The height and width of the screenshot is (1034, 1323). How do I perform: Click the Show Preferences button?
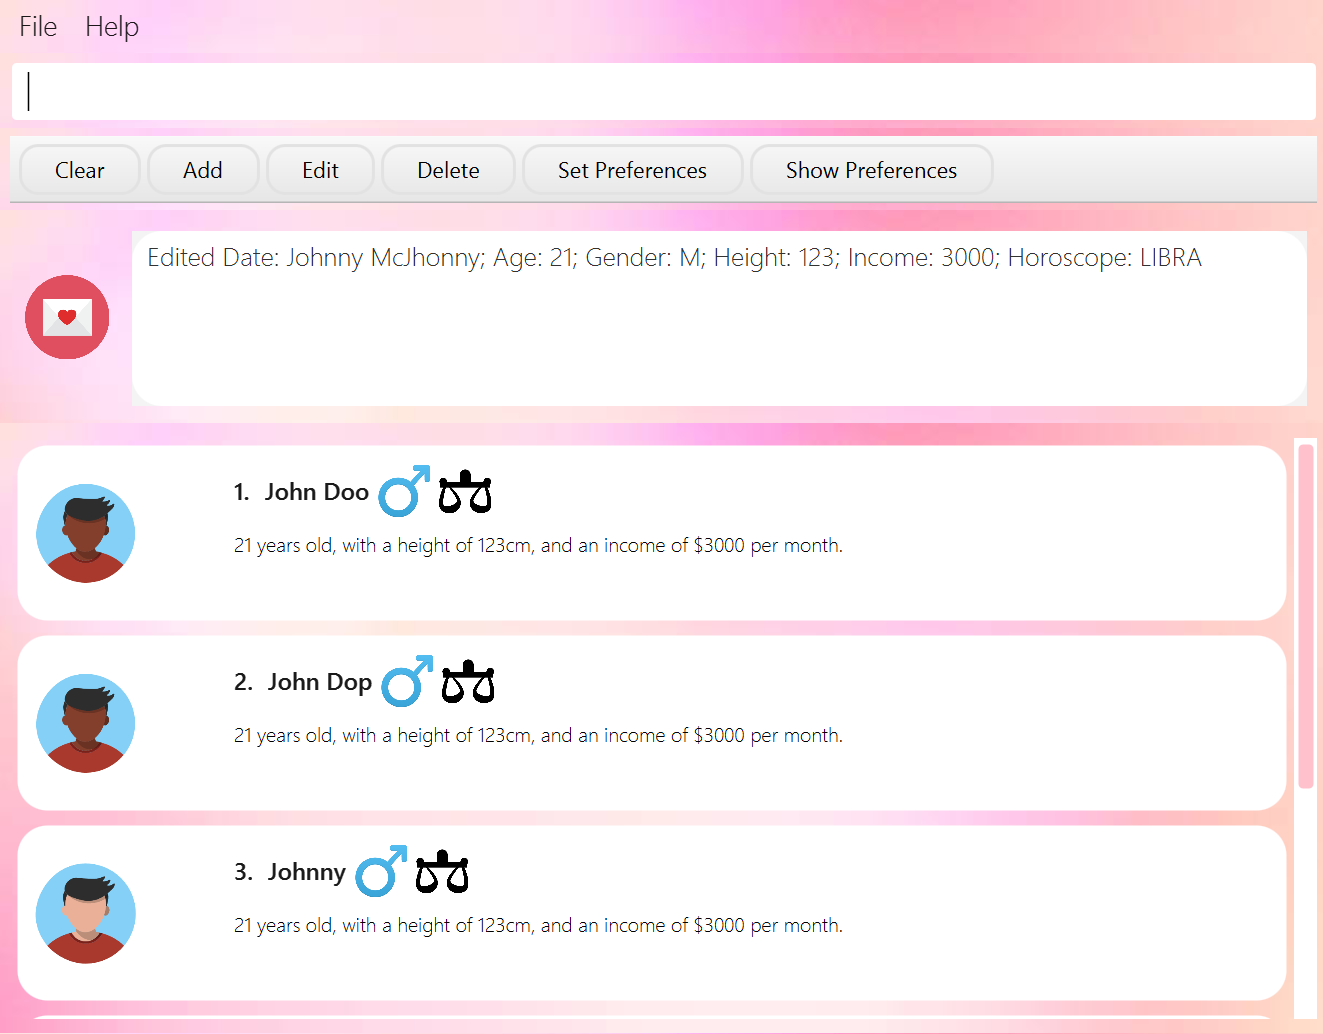[871, 170]
